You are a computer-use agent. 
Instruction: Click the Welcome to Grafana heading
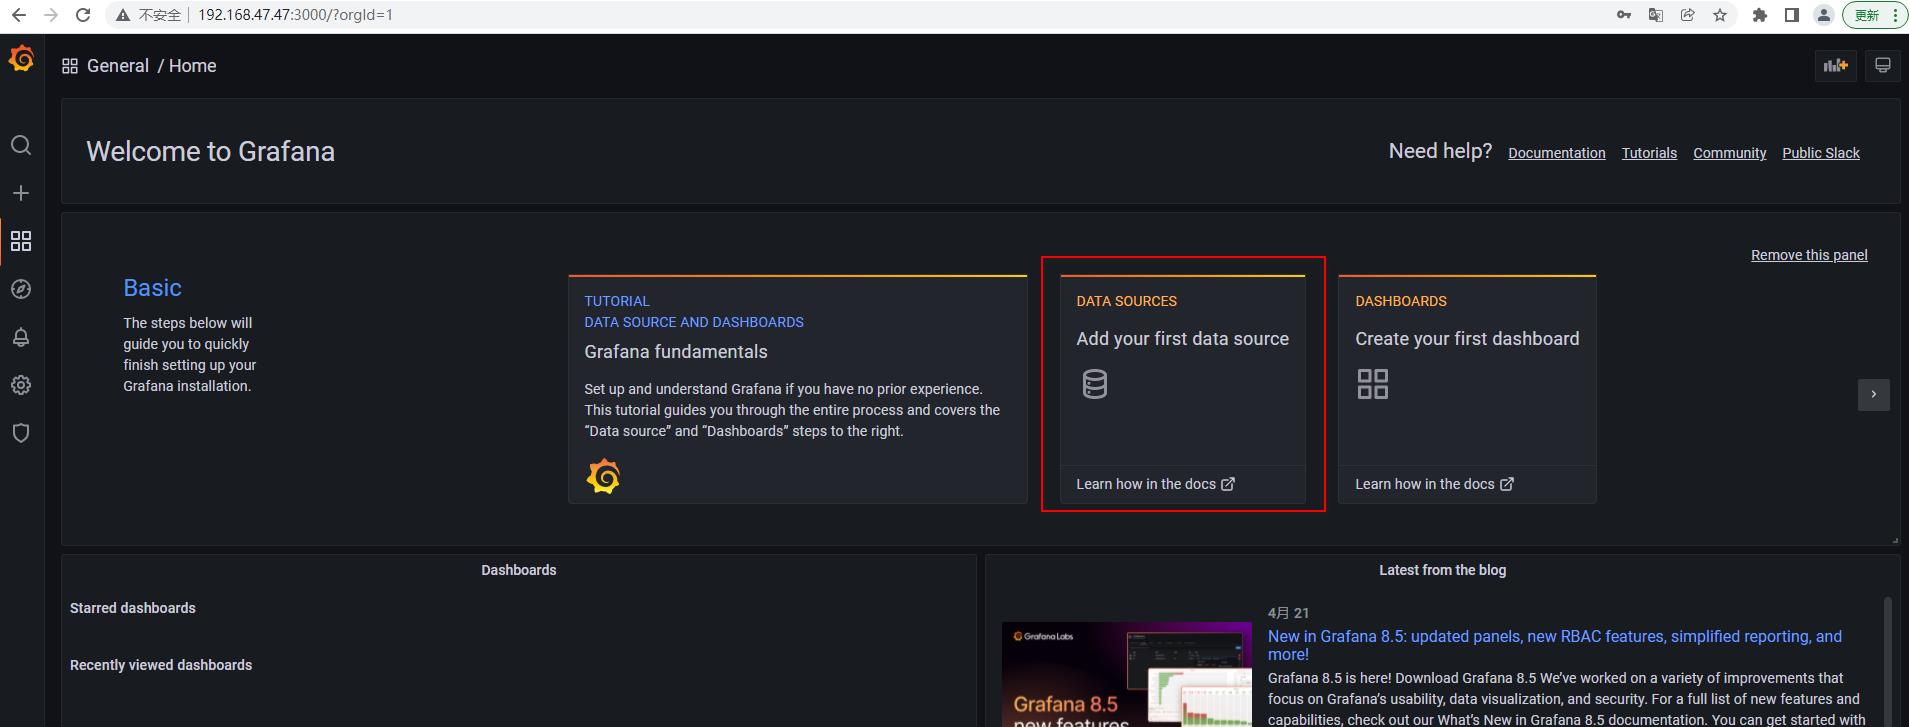[x=211, y=151]
